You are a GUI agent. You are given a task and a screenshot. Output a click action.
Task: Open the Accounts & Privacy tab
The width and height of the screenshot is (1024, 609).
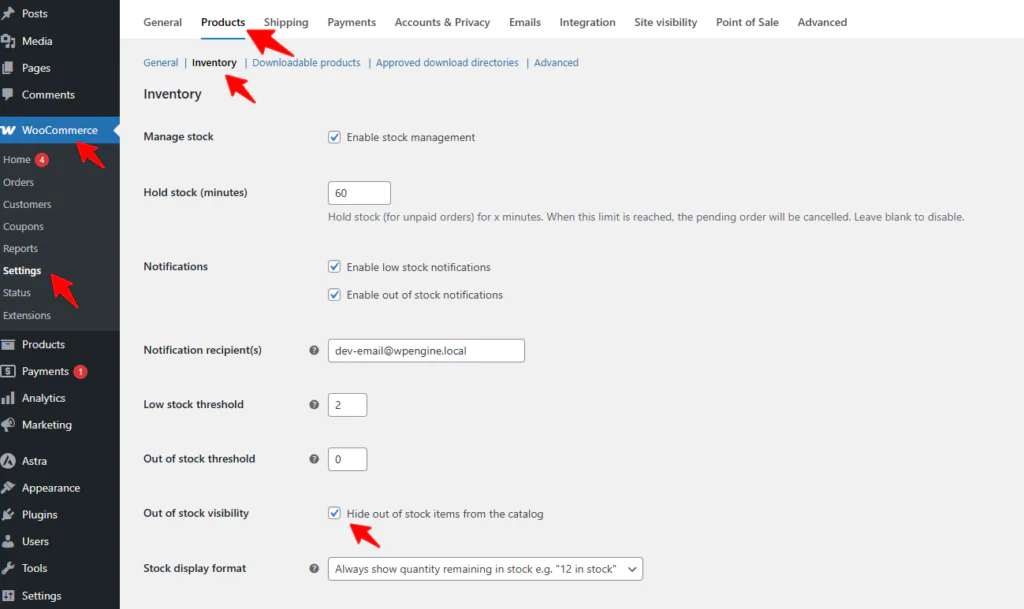coord(442,22)
